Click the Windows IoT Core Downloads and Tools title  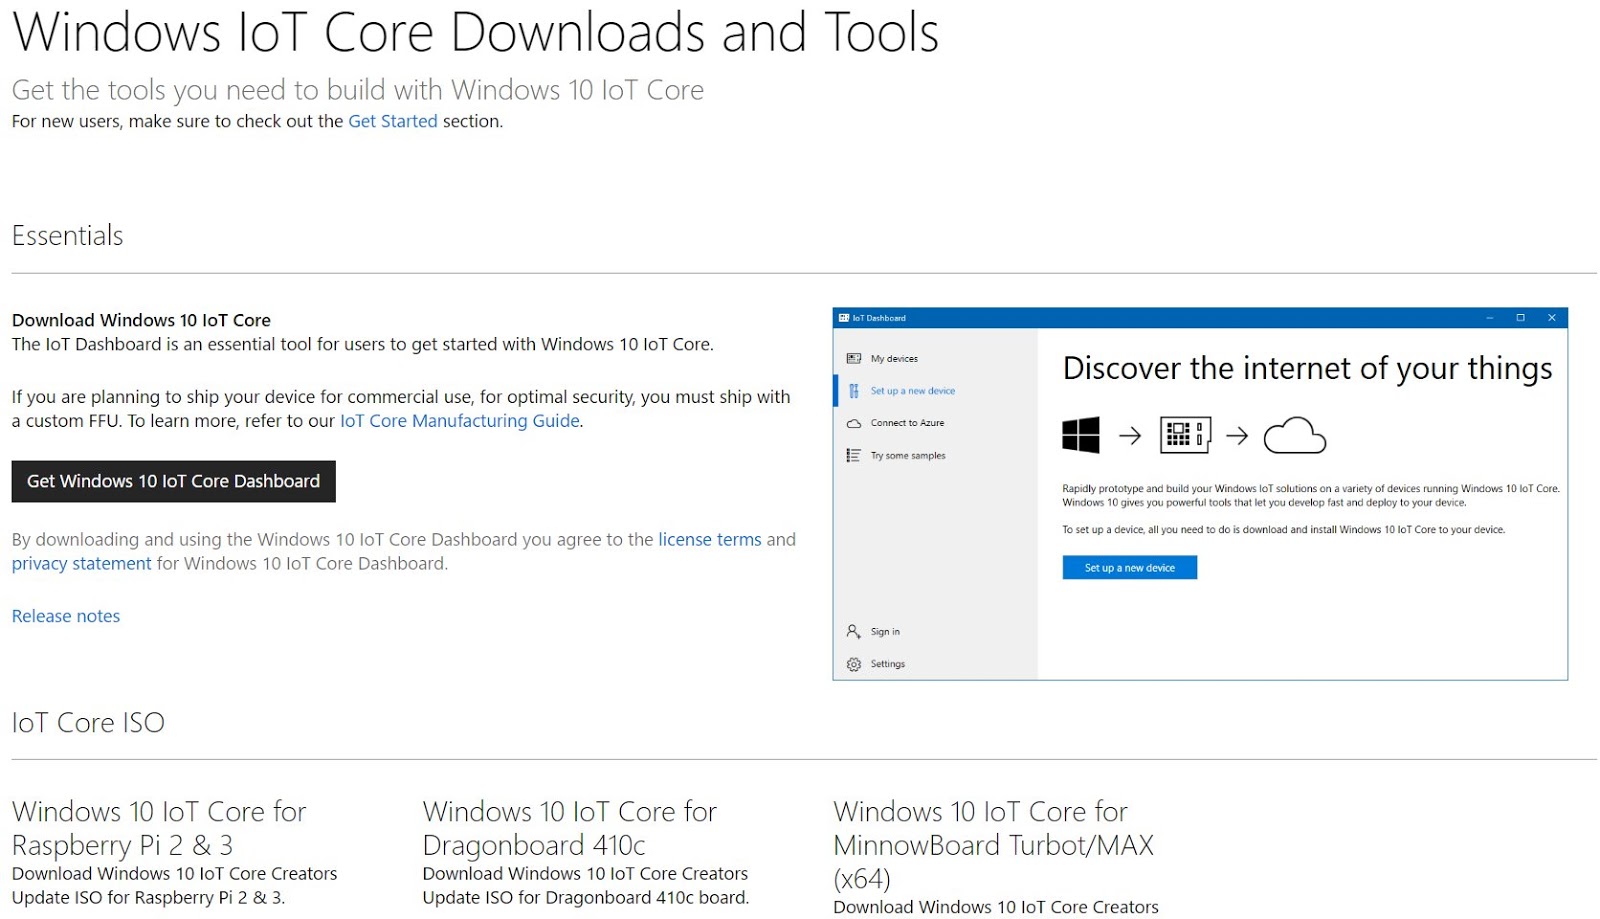[475, 31]
